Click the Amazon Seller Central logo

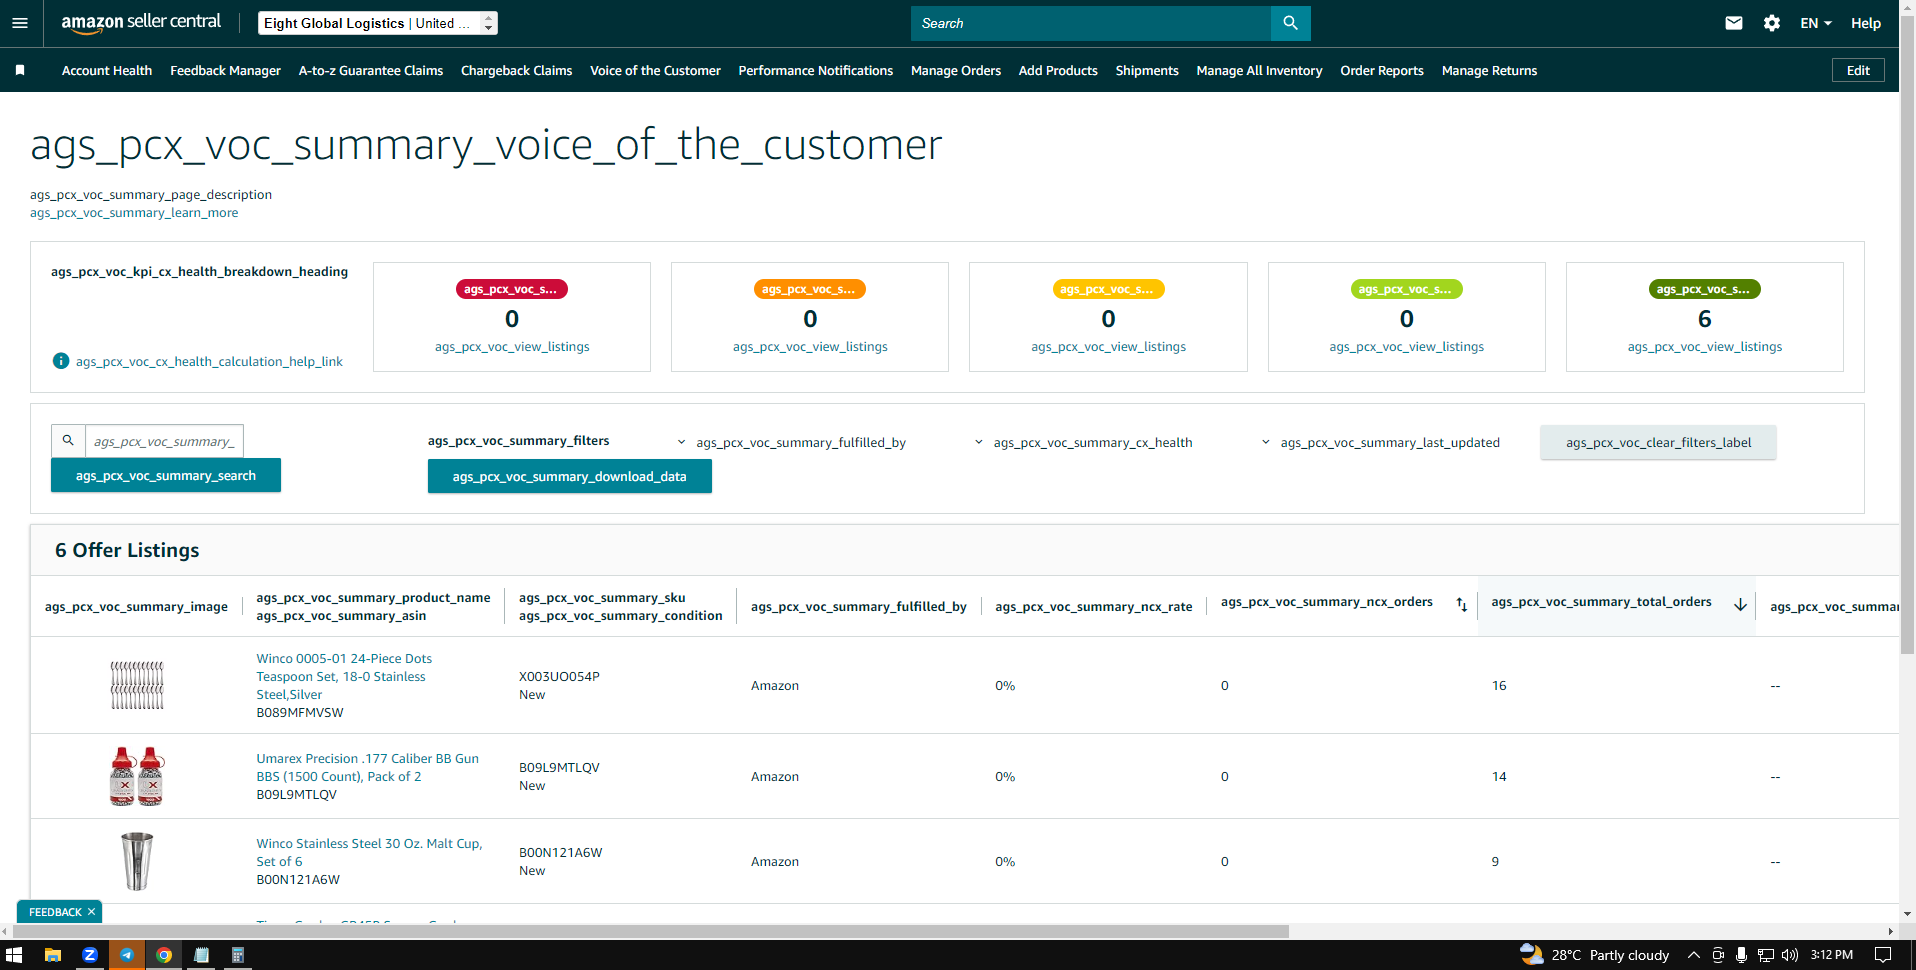click(x=141, y=23)
